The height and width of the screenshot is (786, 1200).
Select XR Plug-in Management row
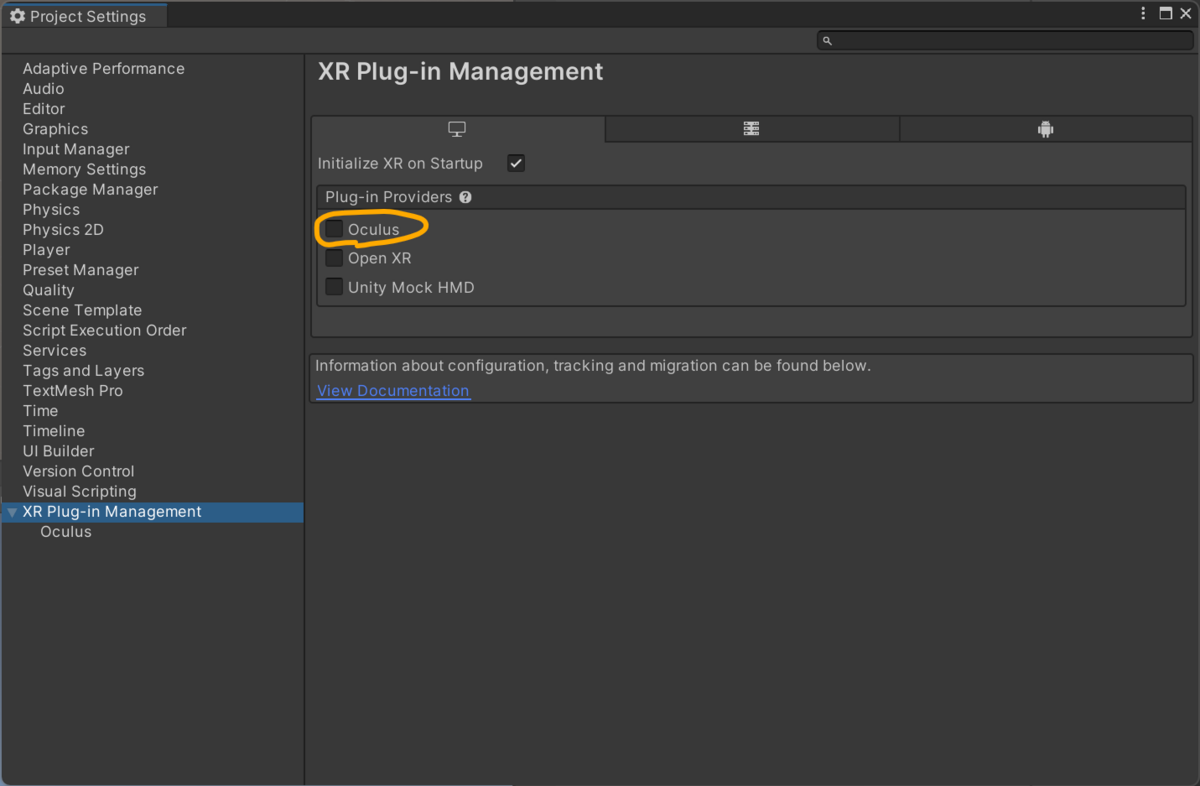tap(152, 512)
